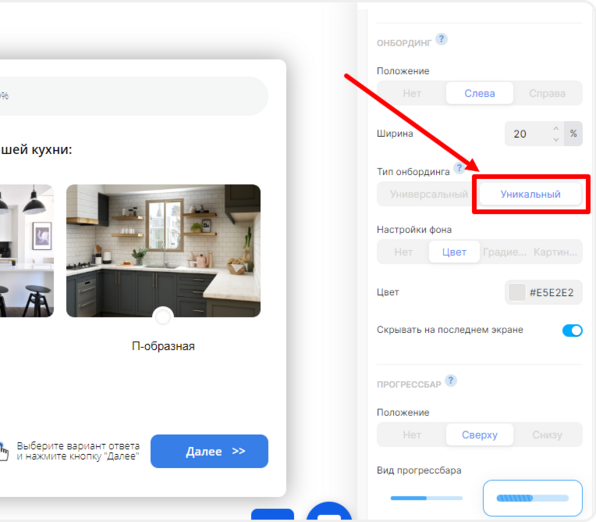Toggle Скрывать на последнем экране switch
Screen dimensions: 596x522
tap(572, 330)
